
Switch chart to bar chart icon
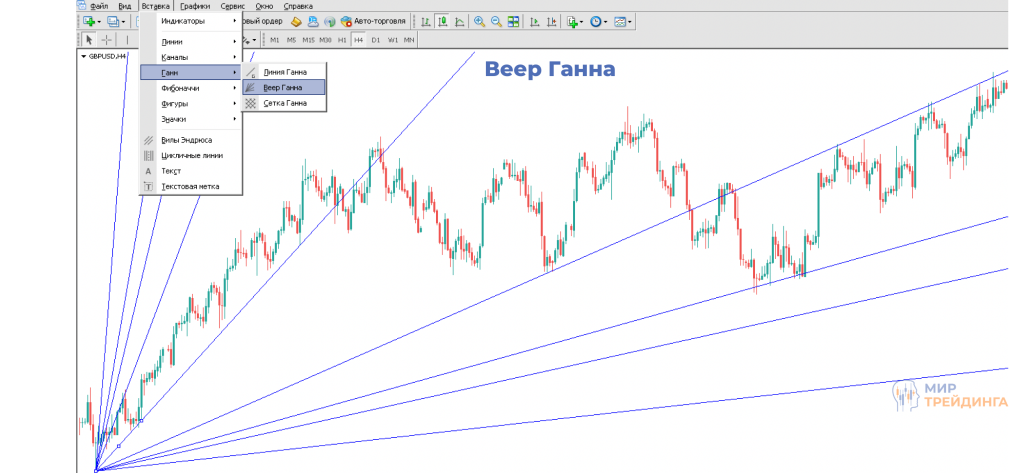pyautogui.click(x=427, y=21)
